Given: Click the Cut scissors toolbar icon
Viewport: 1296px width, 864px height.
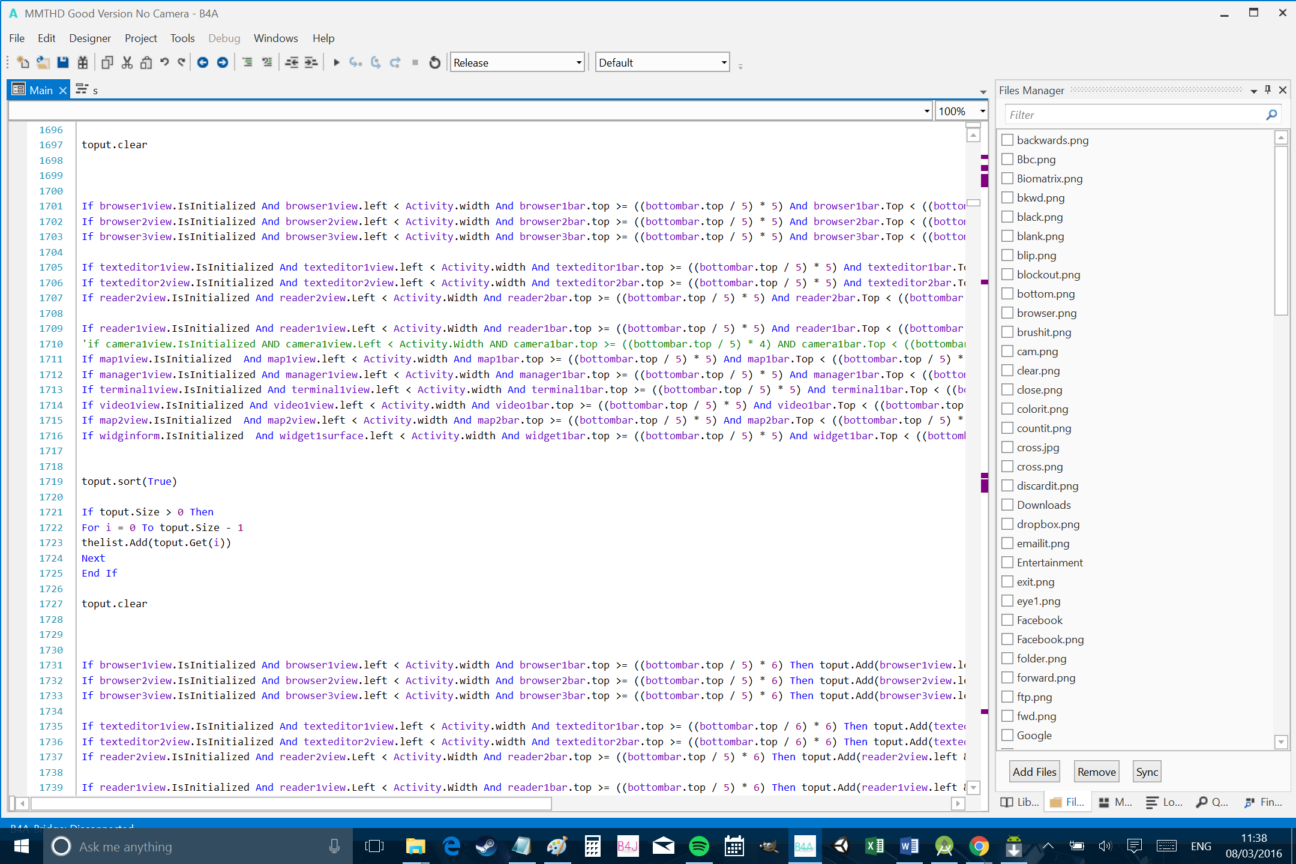Looking at the screenshot, I should pos(127,62).
